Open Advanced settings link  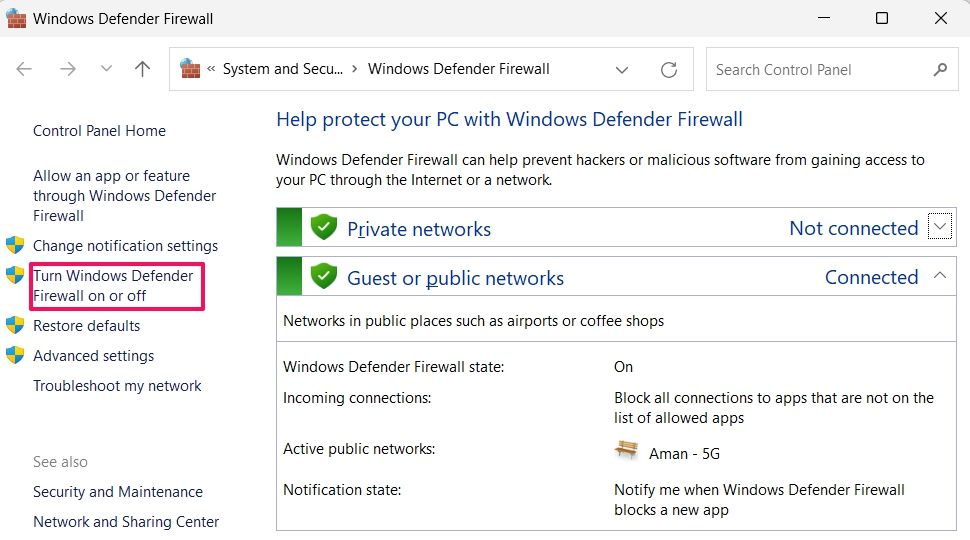click(x=93, y=356)
